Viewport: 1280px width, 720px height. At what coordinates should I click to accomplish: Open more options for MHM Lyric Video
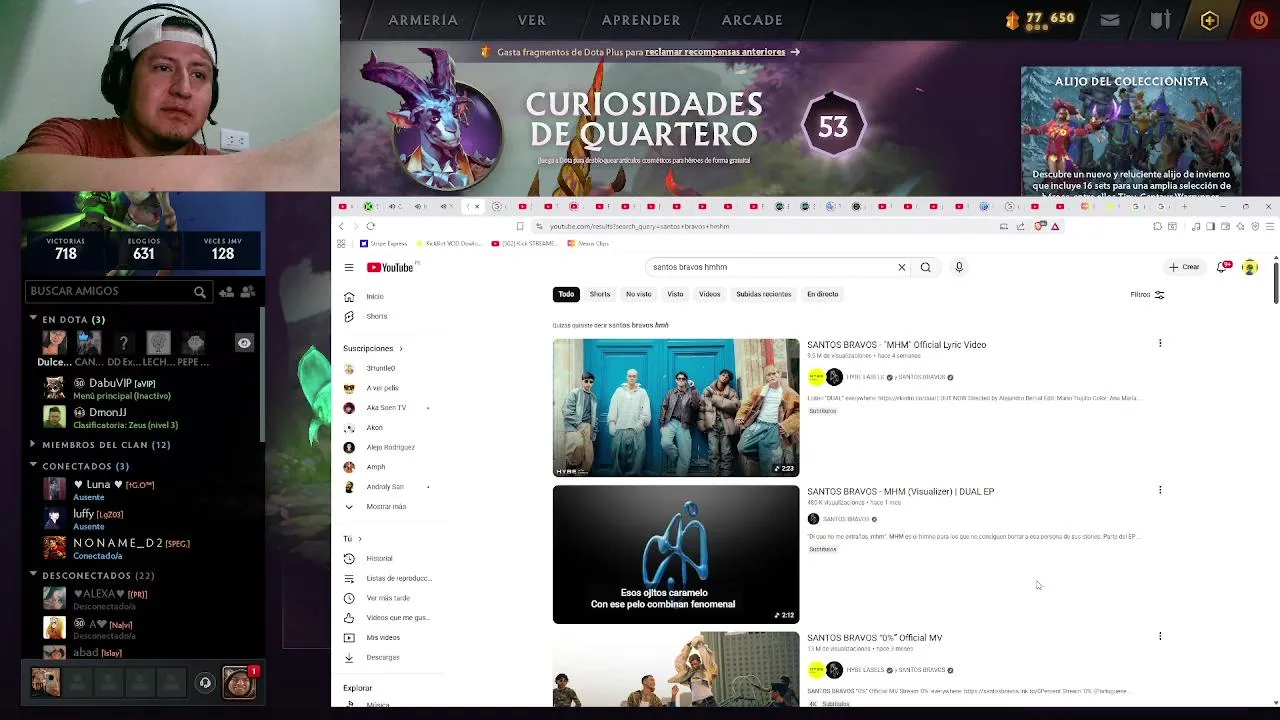(x=1160, y=344)
